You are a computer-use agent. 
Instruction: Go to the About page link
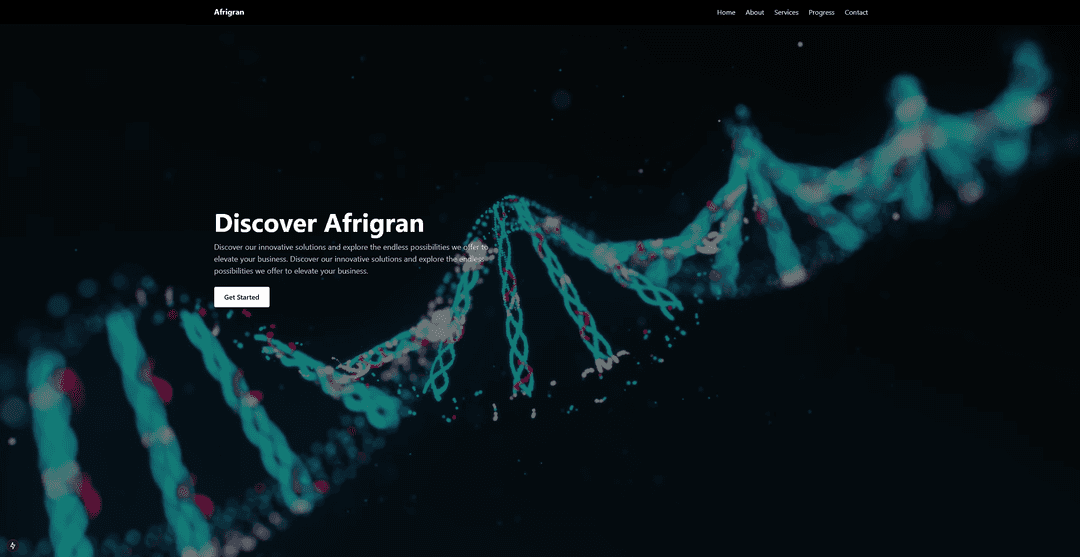point(754,12)
